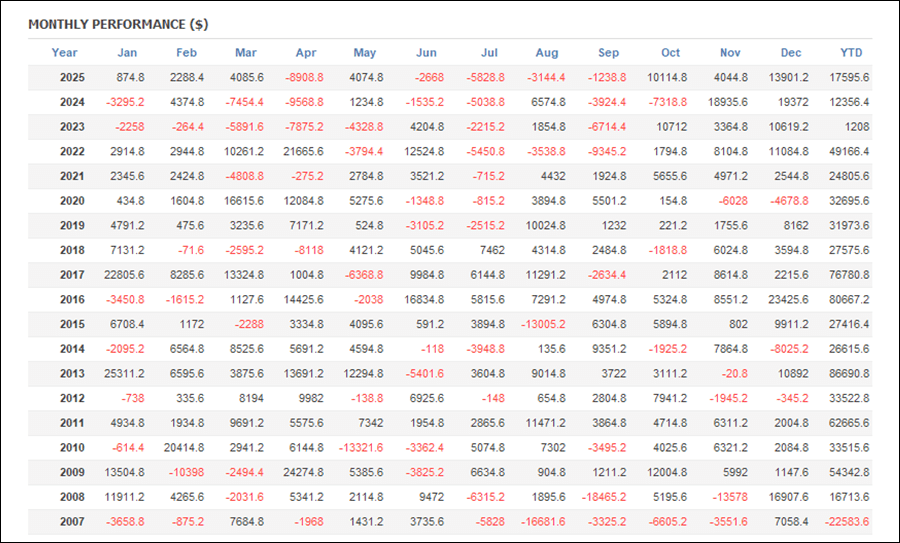Select the 2025 year row label
Image resolution: width=900 pixels, height=543 pixels.
coord(70,78)
